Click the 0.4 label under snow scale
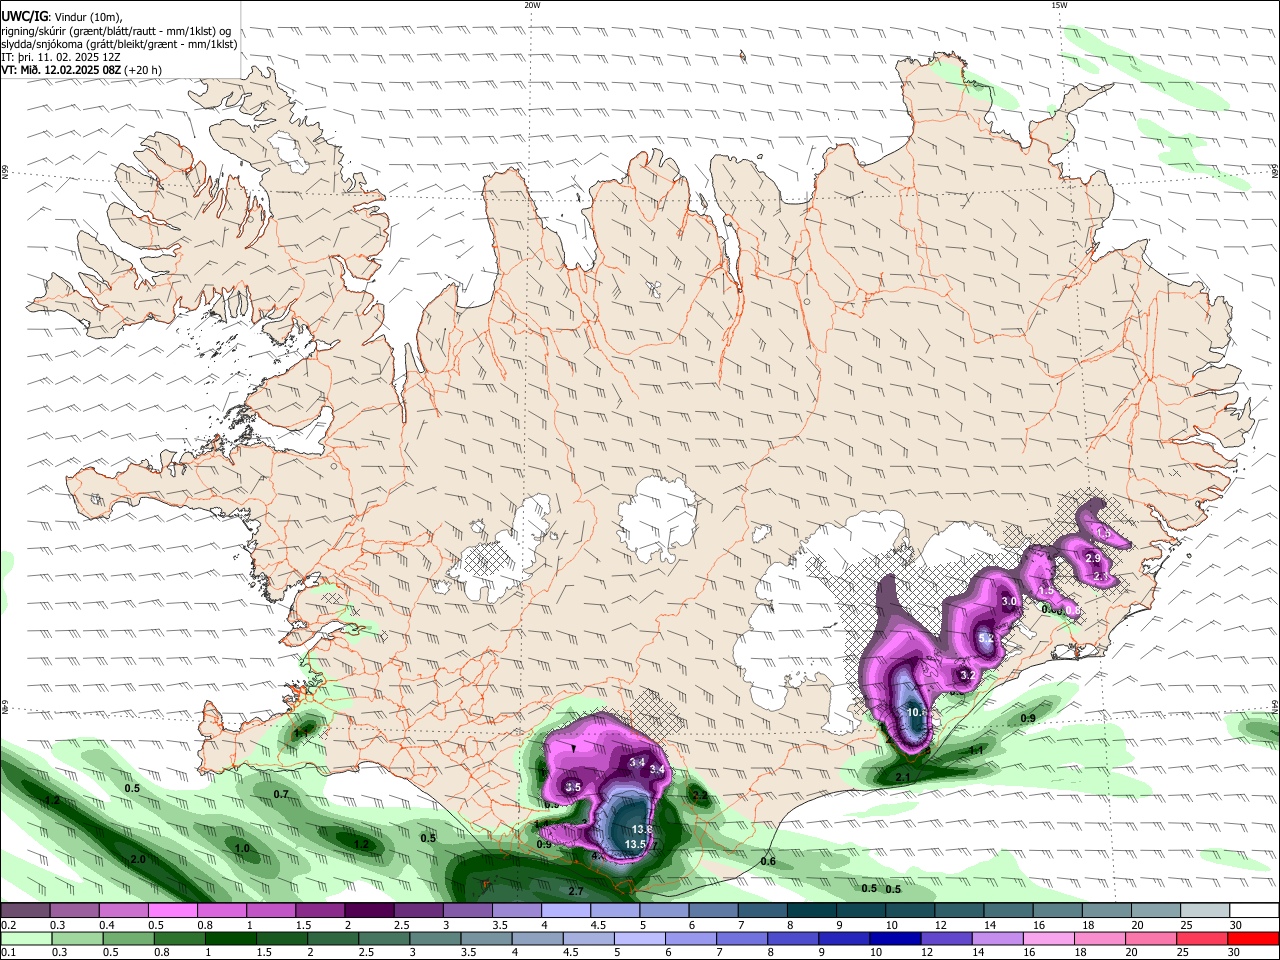Image resolution: width=1280 pixels, height=960 pixels. (x=106, y=925)
